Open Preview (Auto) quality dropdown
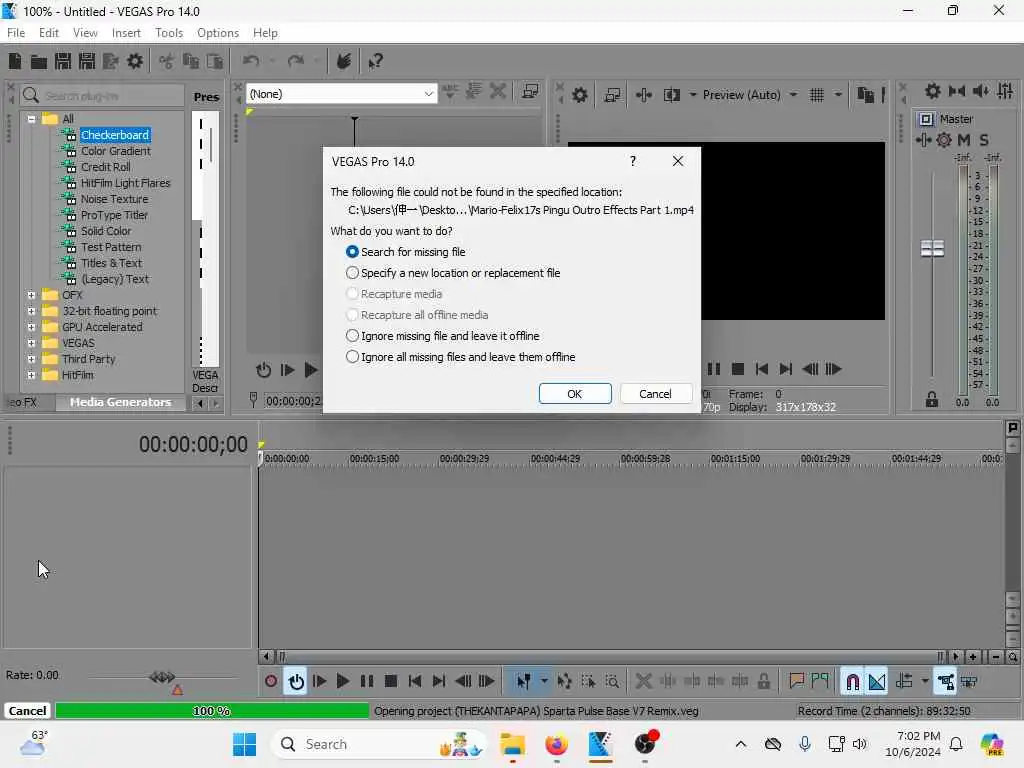The image size is (1024, 768). click(x=749, y=95)
